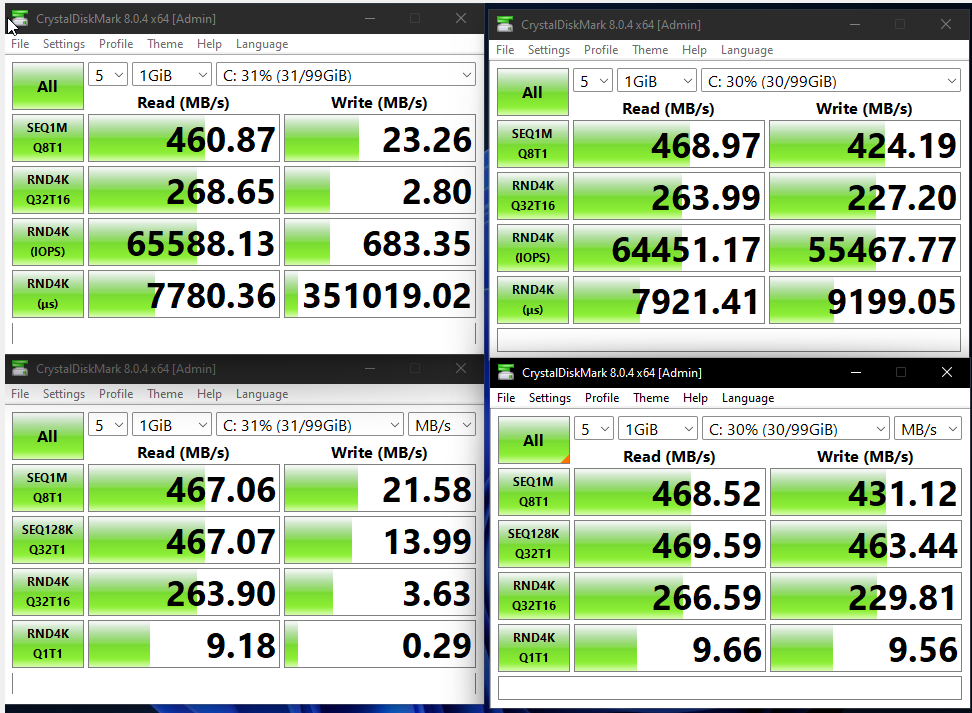The width and height of the screenshot is (972, 713).
Task: Open the Settings menu in the top-left window
Action: (64, 44)
